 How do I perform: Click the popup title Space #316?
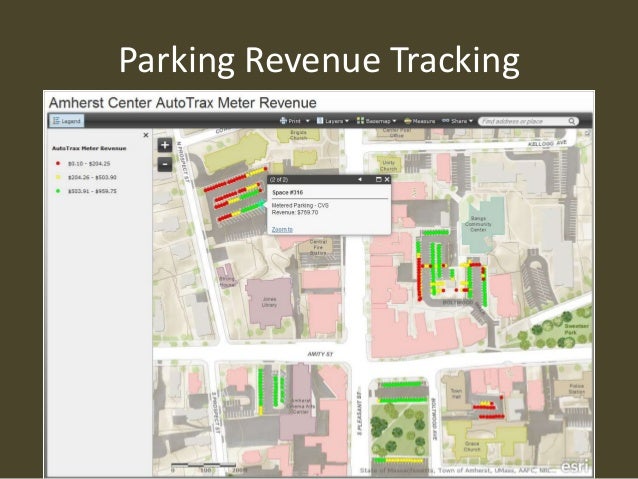click(x=288, y=192)
